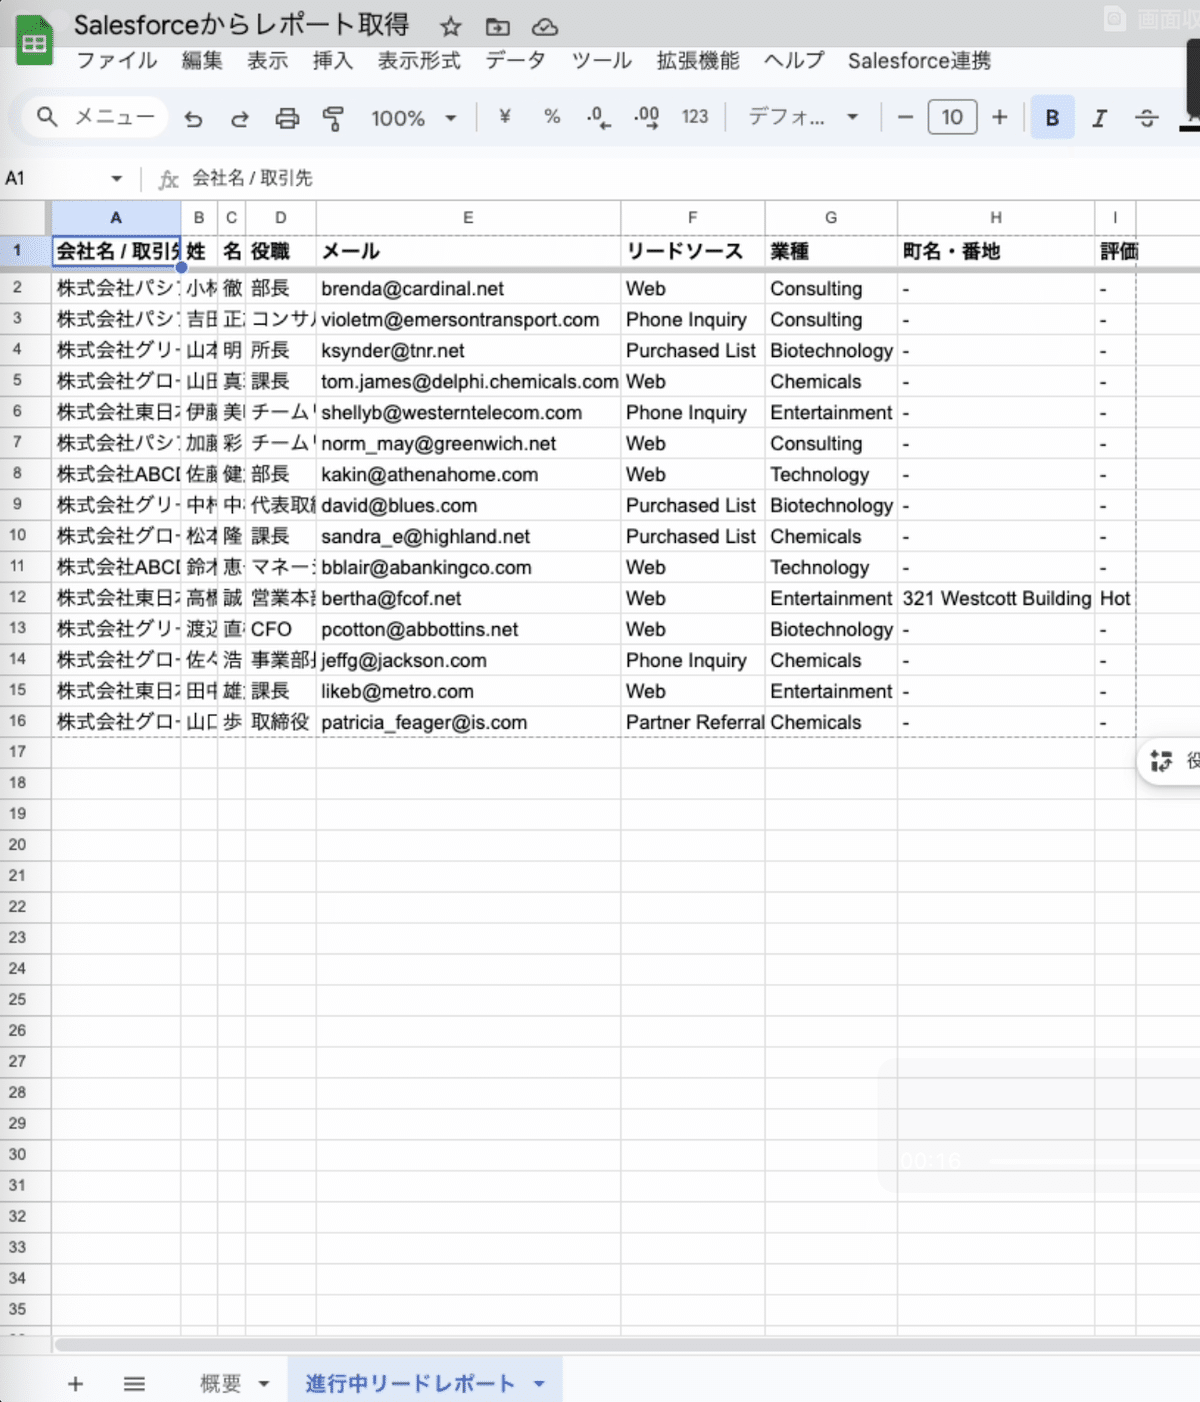Image resolution: width=1200 pixels, height=1402 pixels.
Task: Open the zoom 100% dropdown
Action: click(414, 118)
